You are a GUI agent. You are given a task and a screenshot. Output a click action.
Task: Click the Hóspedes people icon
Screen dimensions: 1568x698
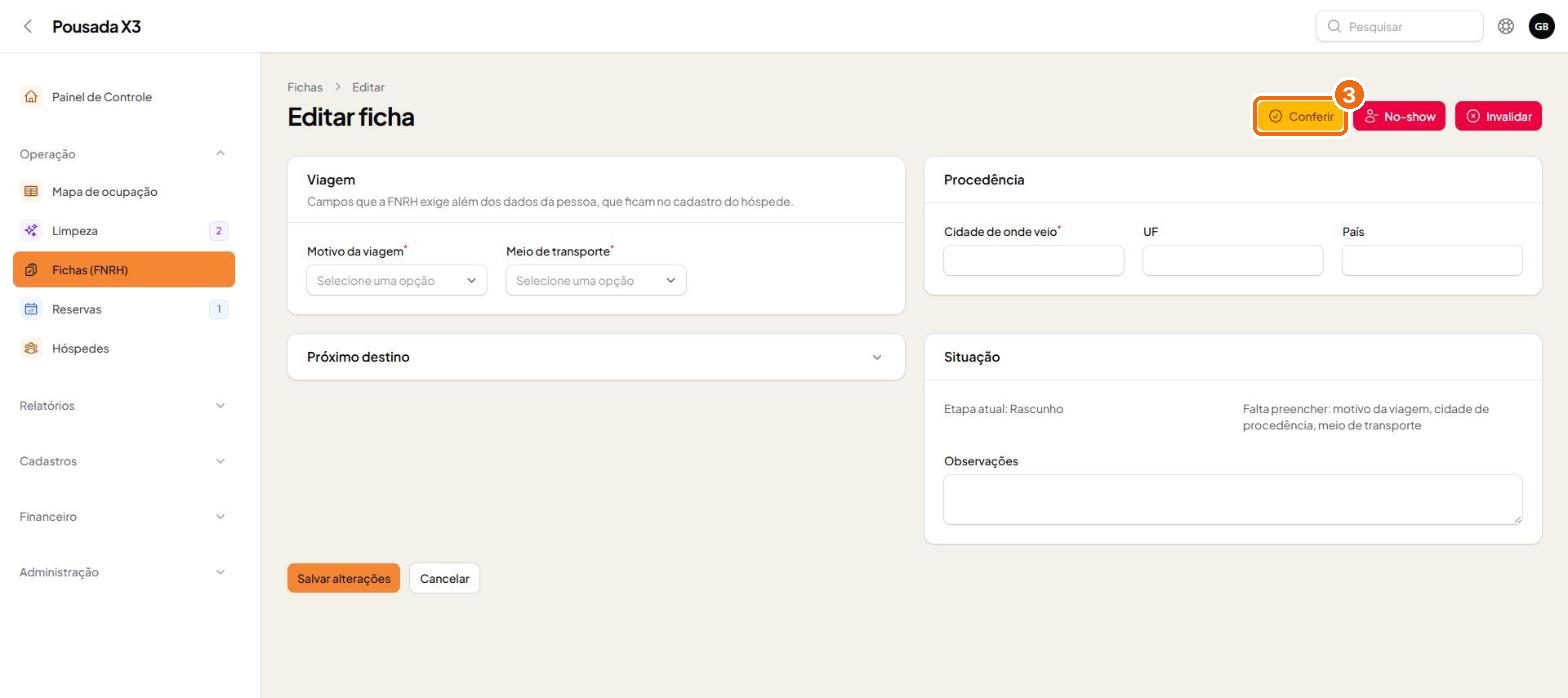point(31,348)
